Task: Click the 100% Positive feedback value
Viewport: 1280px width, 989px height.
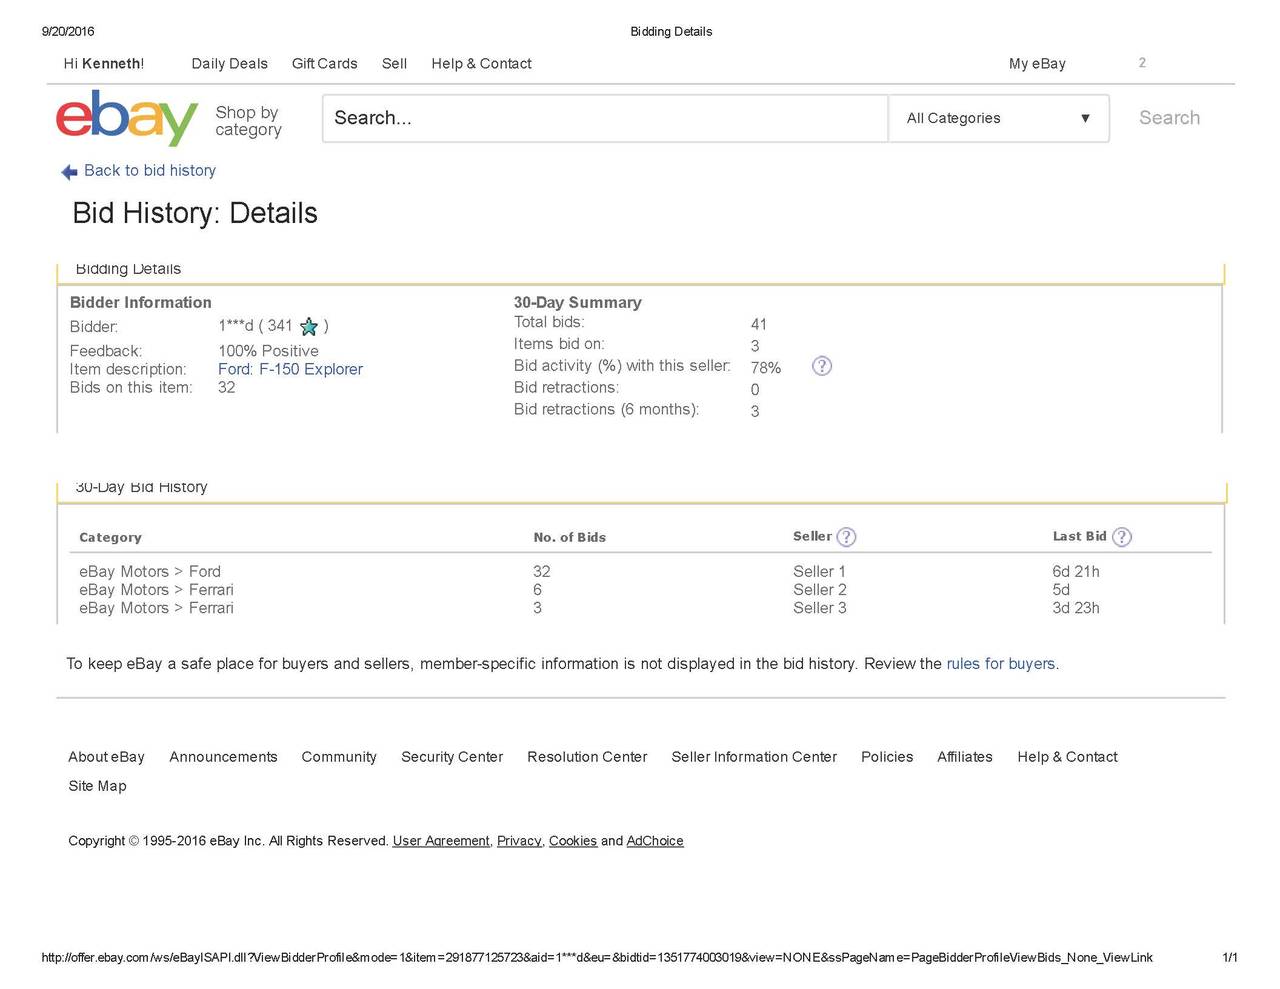Action: 268,351
